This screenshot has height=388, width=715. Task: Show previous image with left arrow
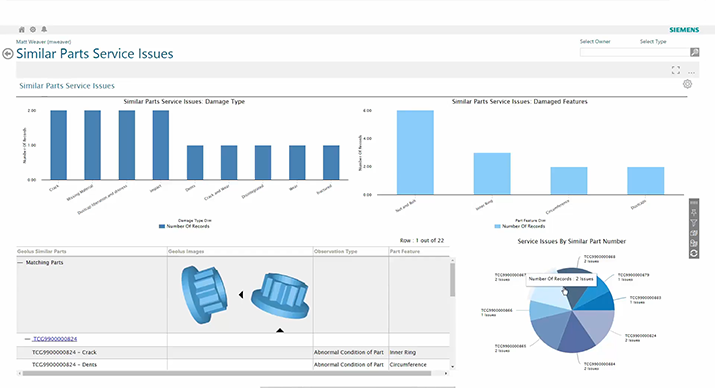(241, 295)
